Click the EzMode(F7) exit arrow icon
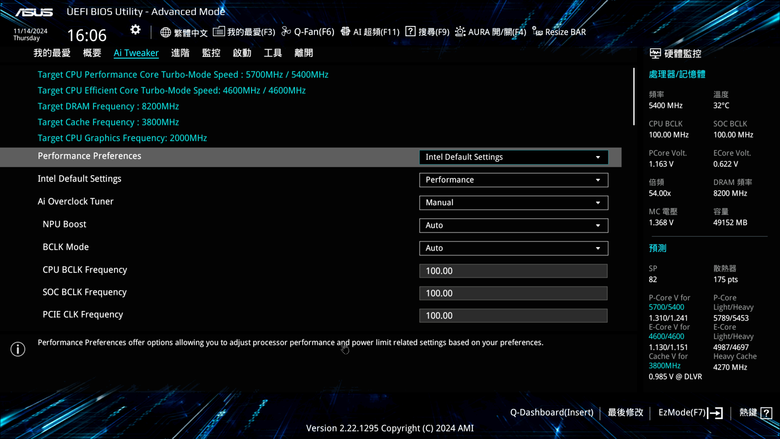The width and height of the screenshot is (780, 439). [715, 413]
